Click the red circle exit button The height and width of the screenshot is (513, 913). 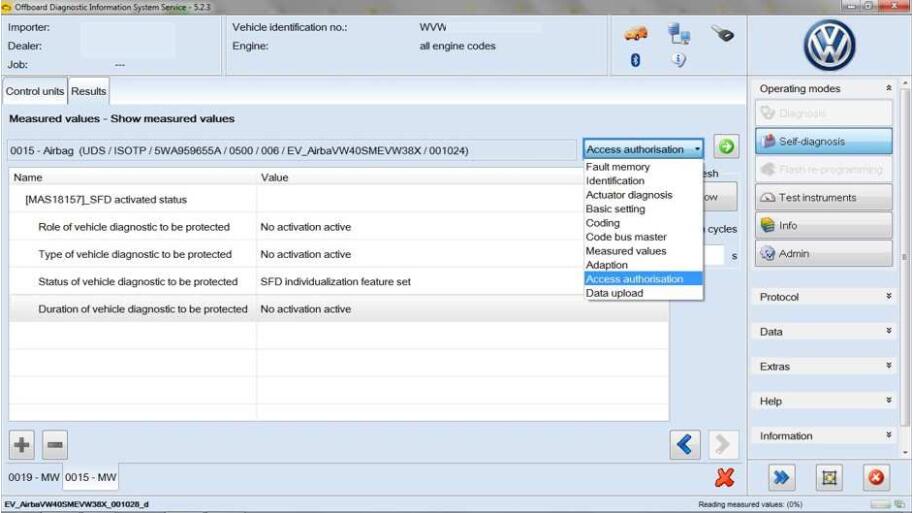tap(876, 478)
